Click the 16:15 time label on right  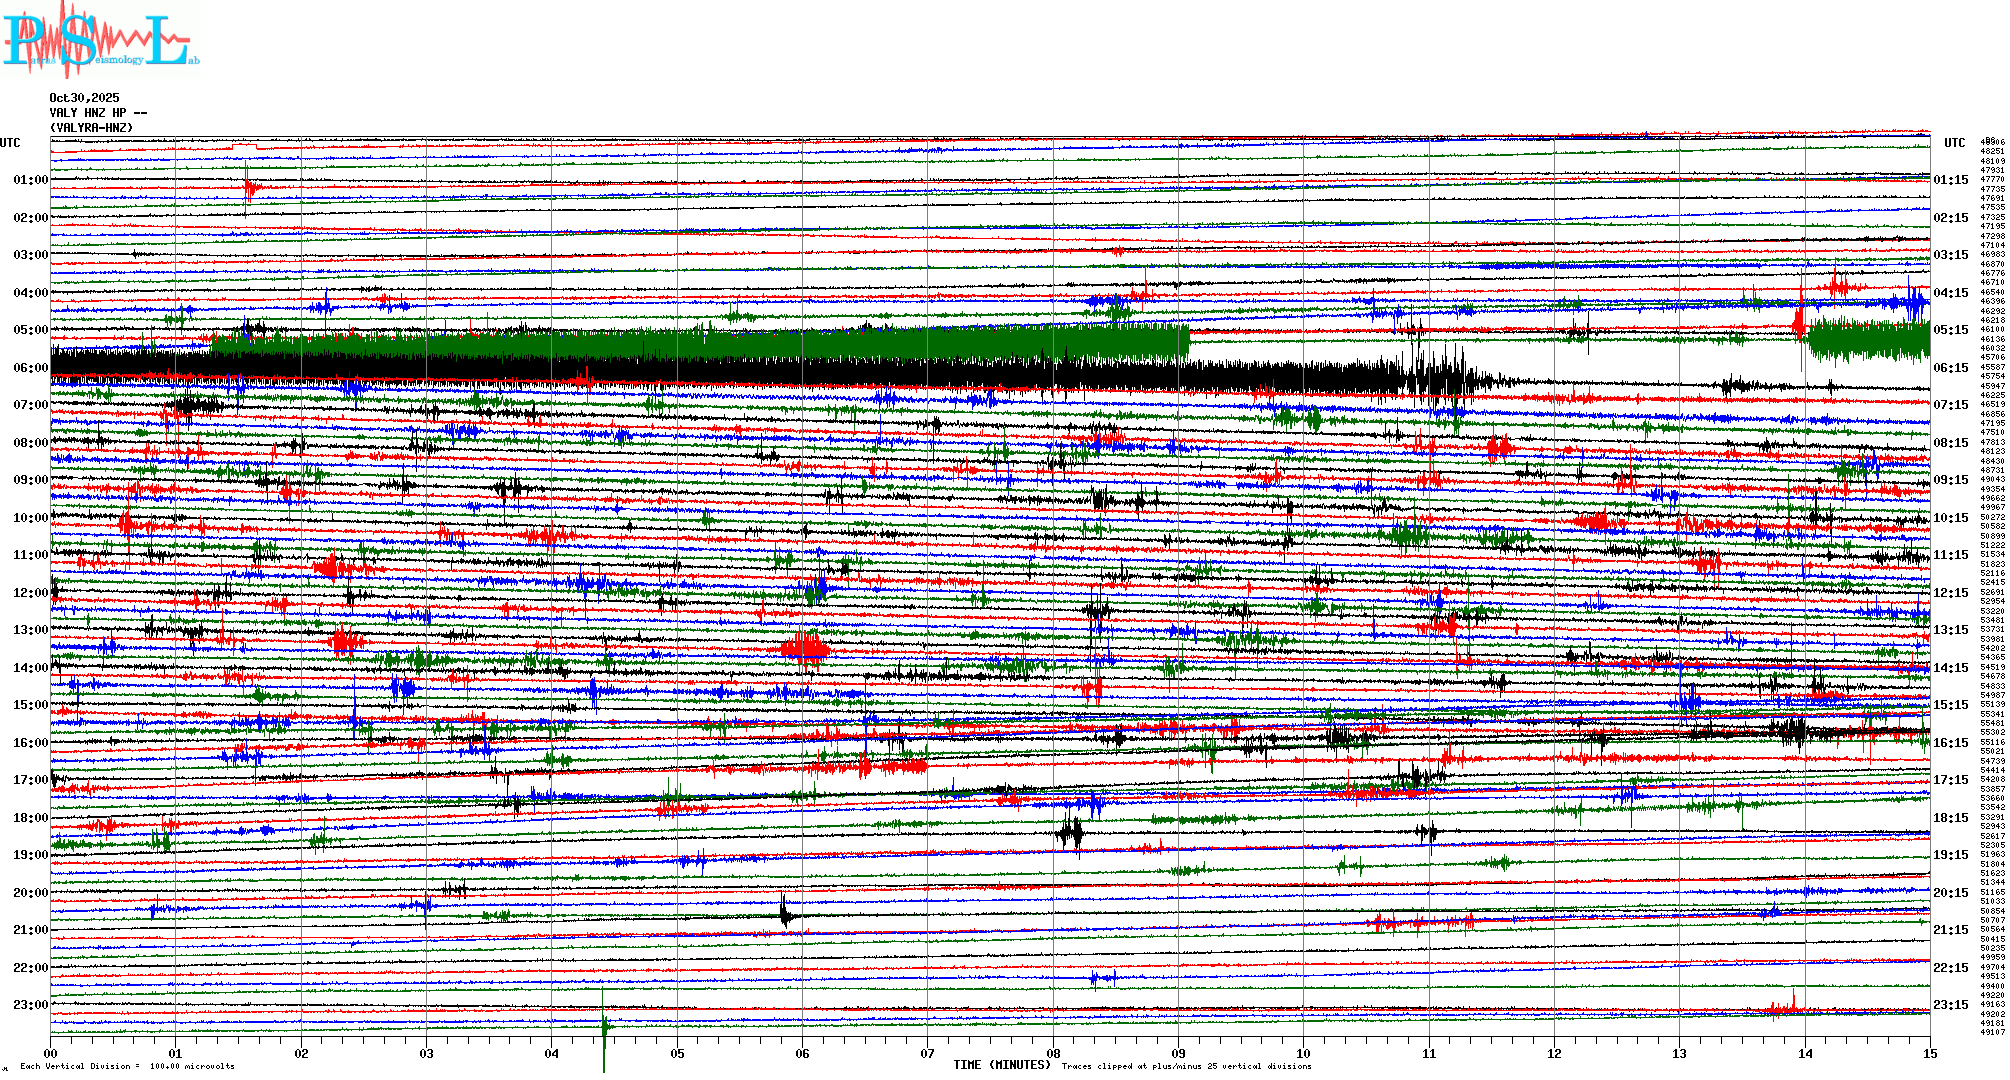coord(1950,743)
